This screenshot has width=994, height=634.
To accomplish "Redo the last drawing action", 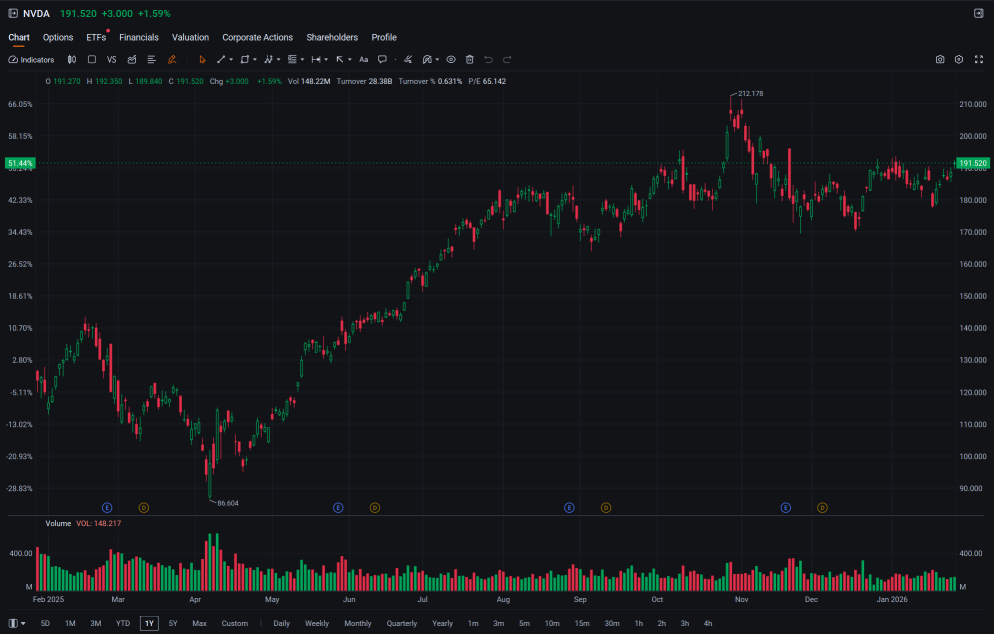I will coord(507,60).
